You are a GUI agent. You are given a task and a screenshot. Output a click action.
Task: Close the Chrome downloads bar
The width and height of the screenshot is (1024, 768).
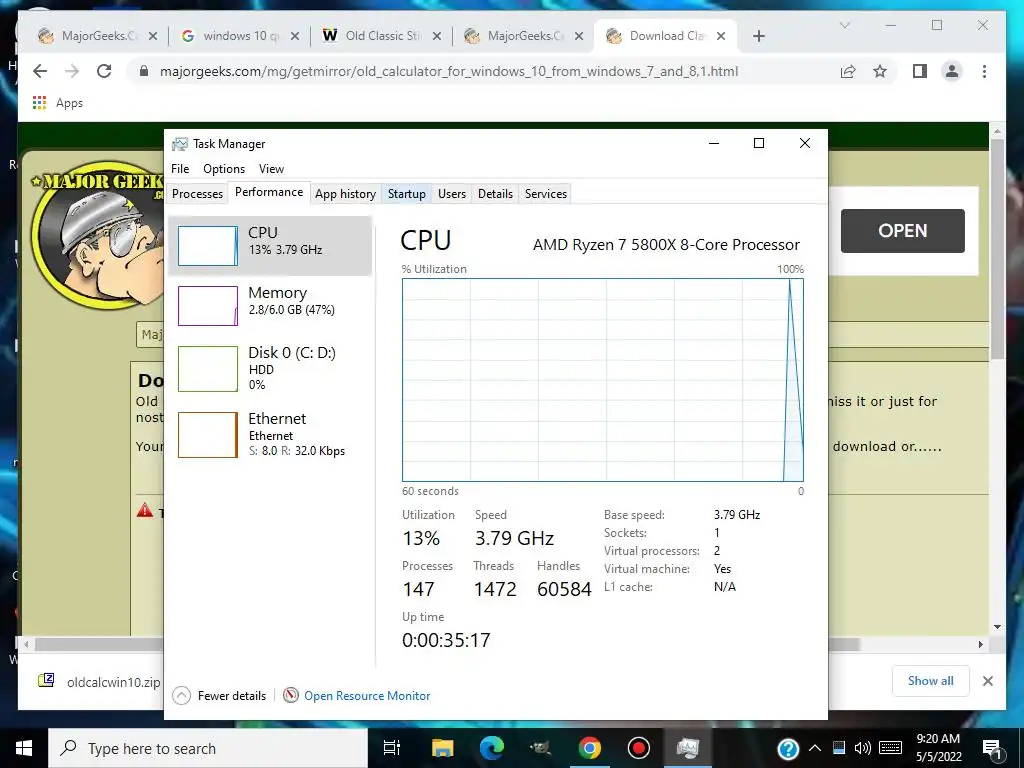tap(987, 681)
